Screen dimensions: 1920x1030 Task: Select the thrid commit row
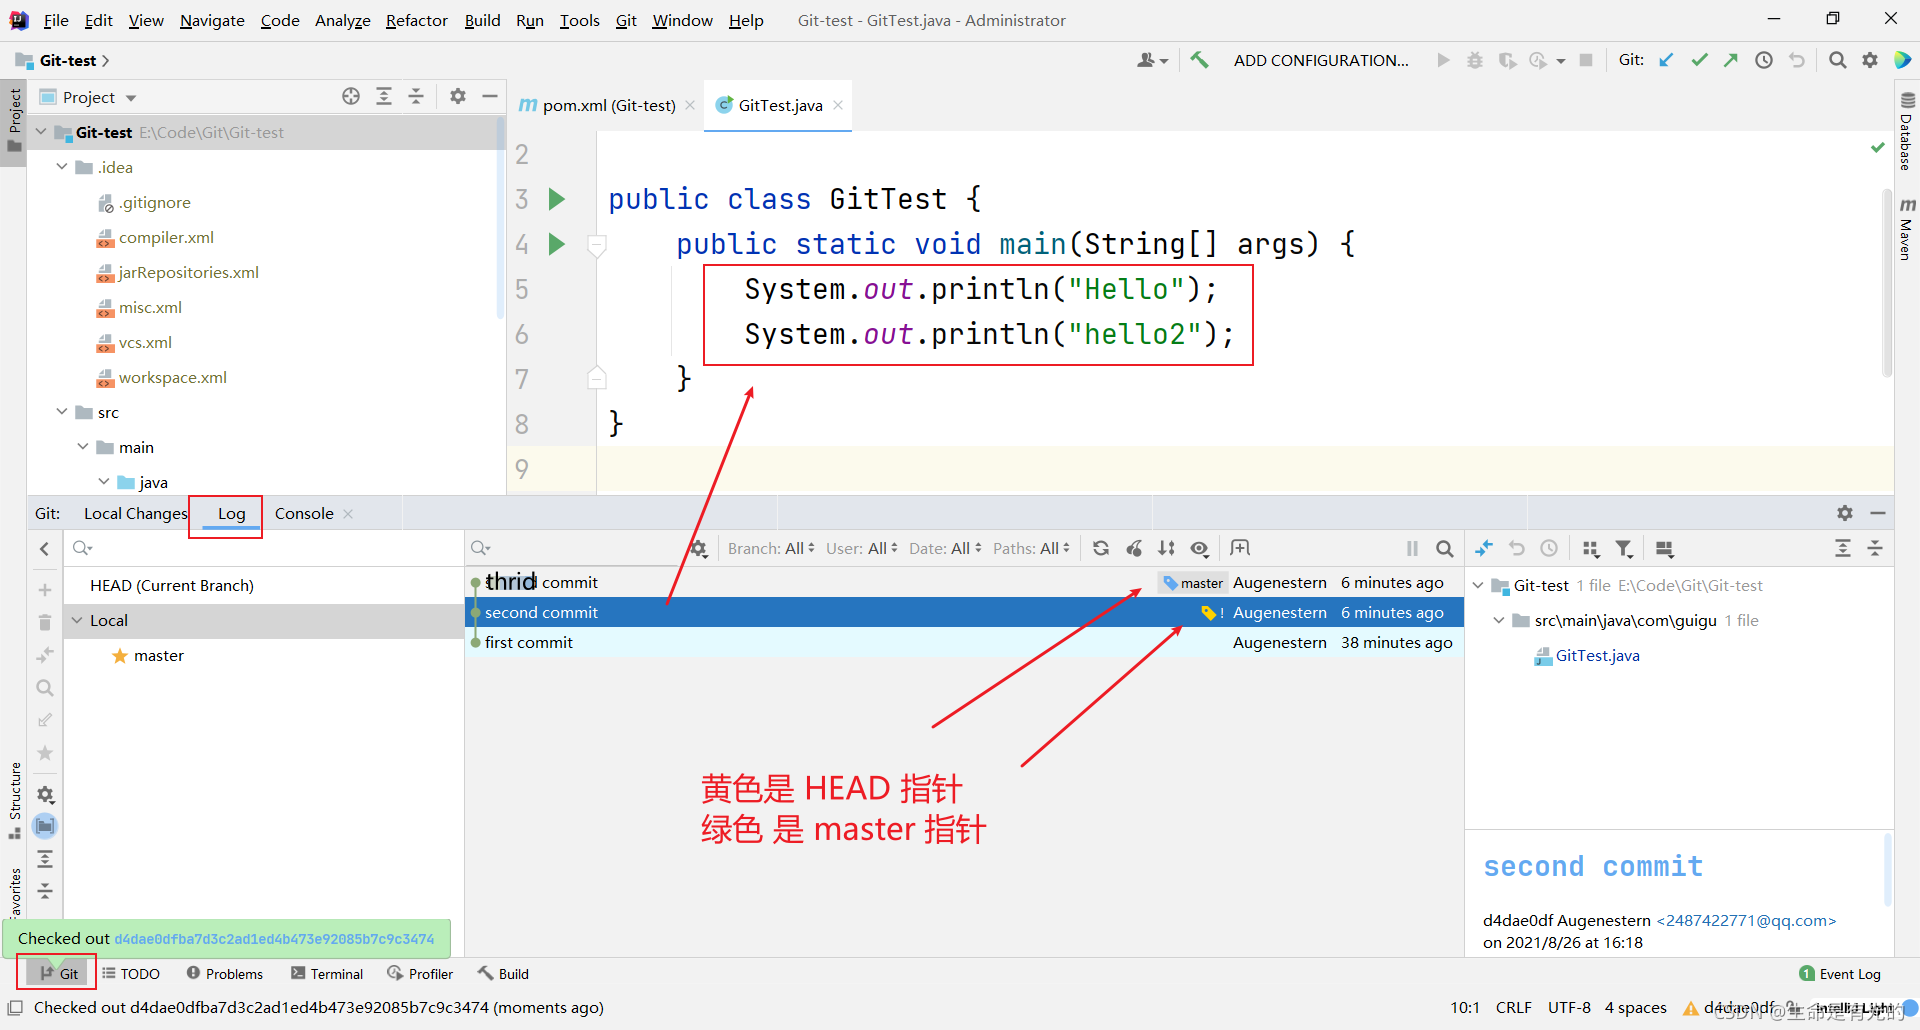[x=965, y=582]
